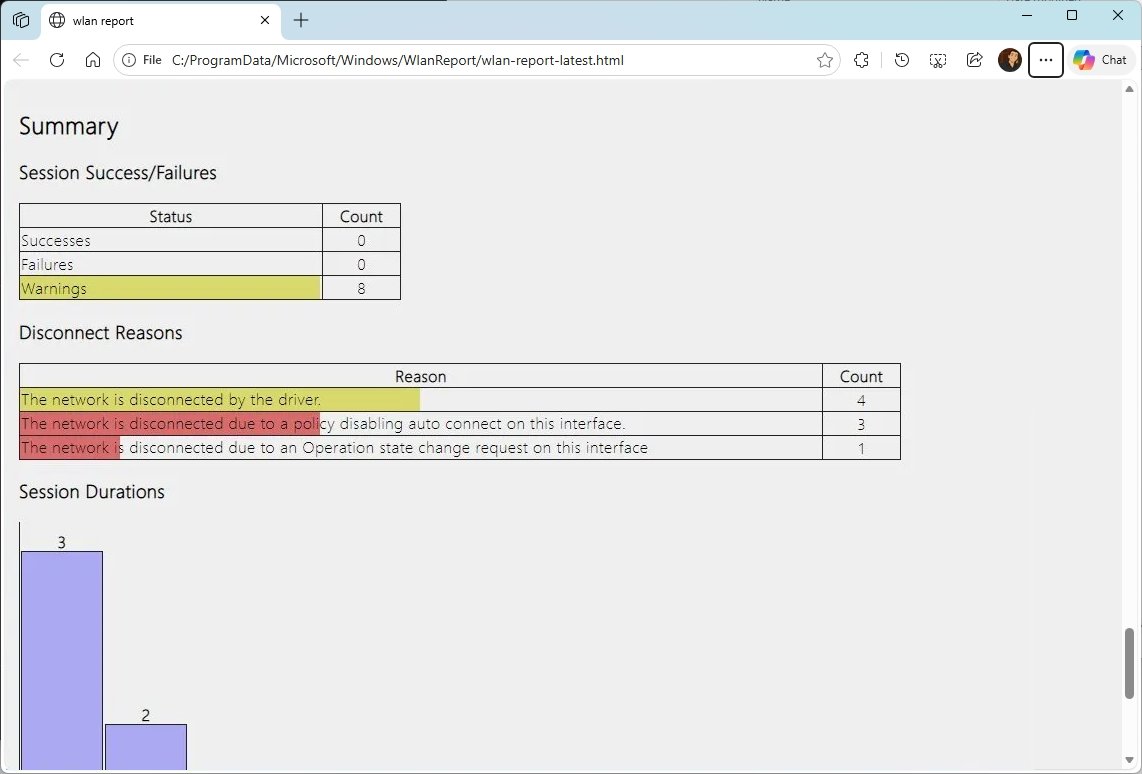The image size is (1142, 774).
Task: Click the vertical scrollbar thumb
Action: click(x=1130, y=663)
